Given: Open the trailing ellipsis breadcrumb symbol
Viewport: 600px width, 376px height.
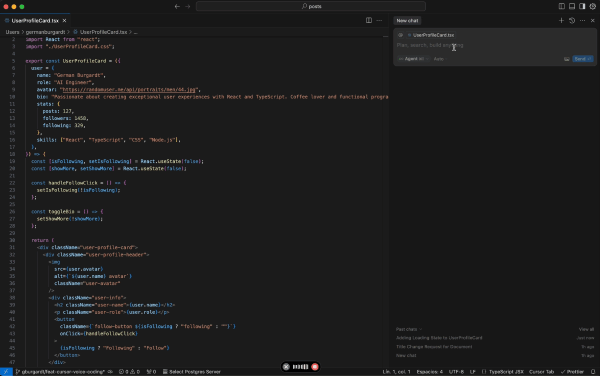Looking at the screenshot, I should 135,32.
